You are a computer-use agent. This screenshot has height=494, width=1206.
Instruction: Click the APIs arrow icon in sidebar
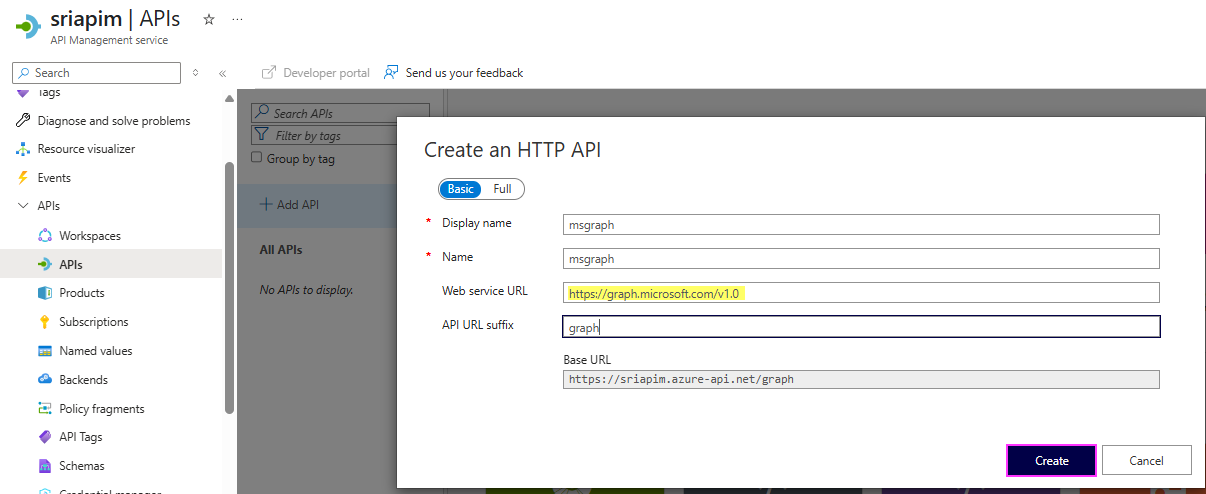pyautogui.click(x=44, y=265)
